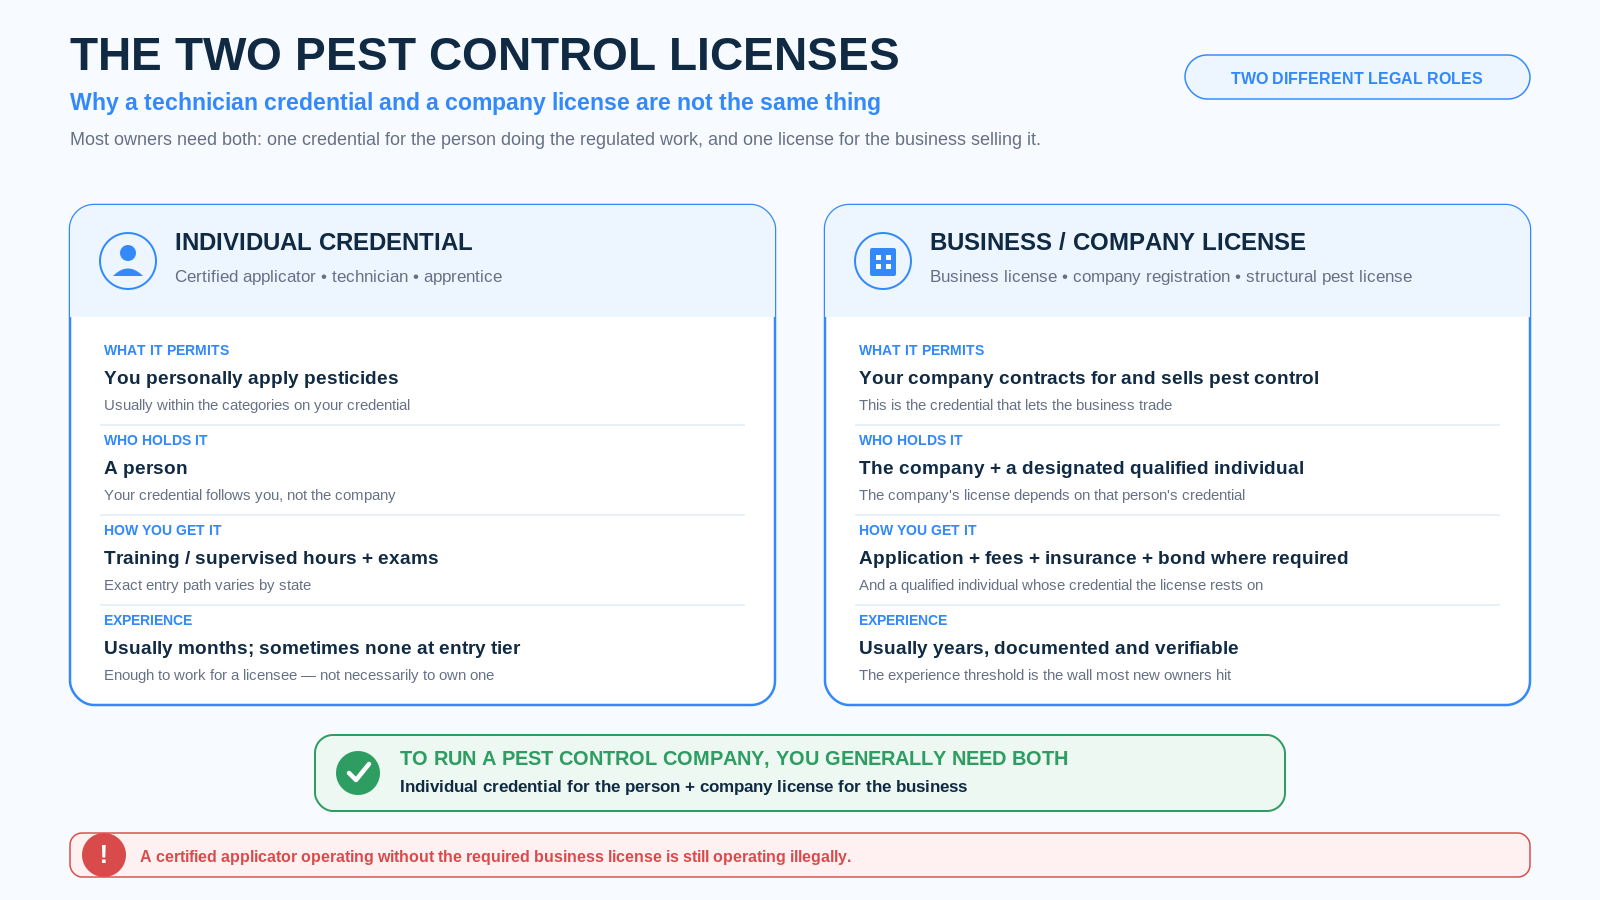The image size is (1600, 900).
Task: Select the Business / Company License heading
Action: [x=1117, y=242]
